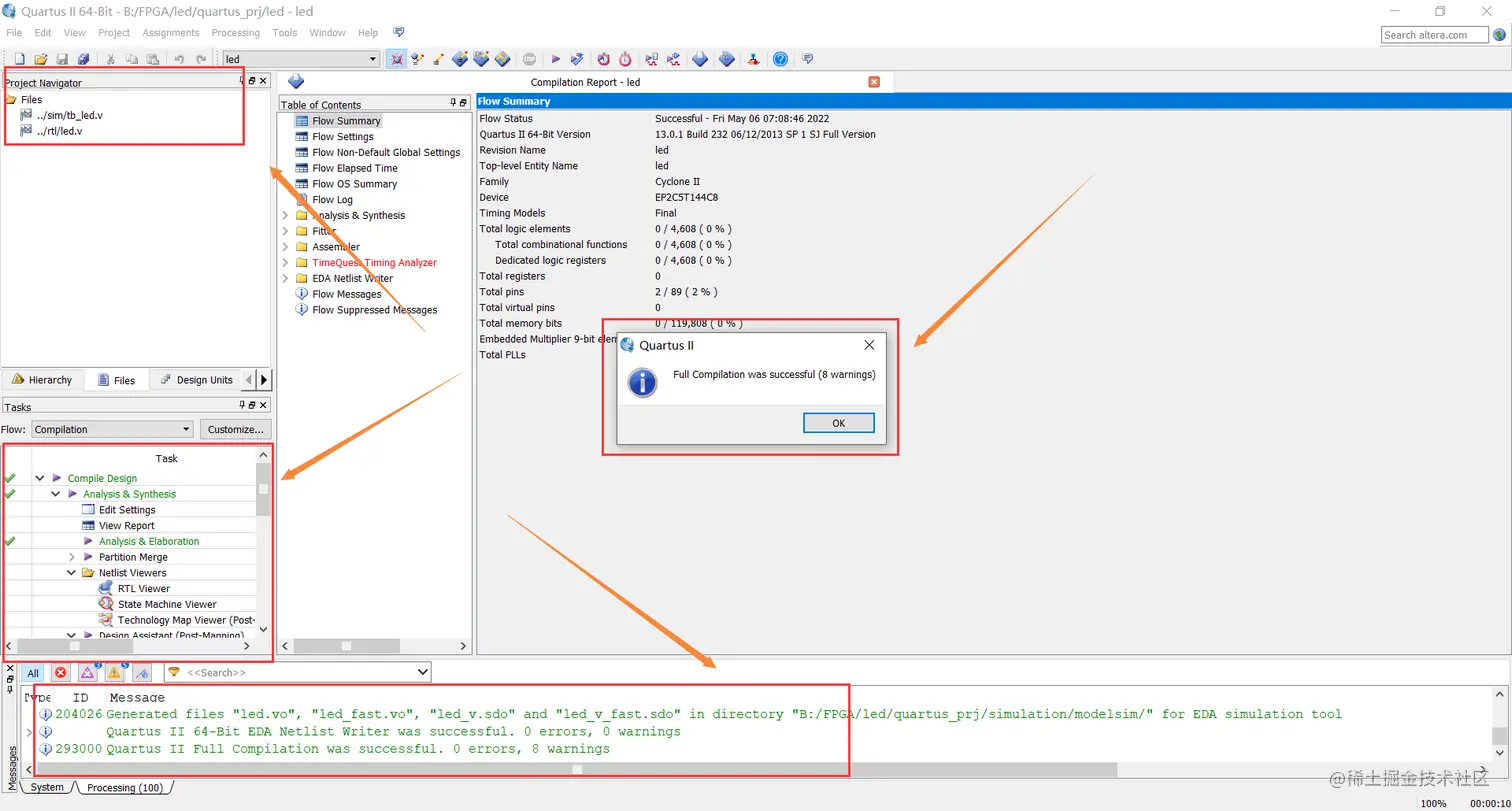
Task: Open the led revision dropdown in toolbar
Action: pyautogui.click(x=372, y=60)
